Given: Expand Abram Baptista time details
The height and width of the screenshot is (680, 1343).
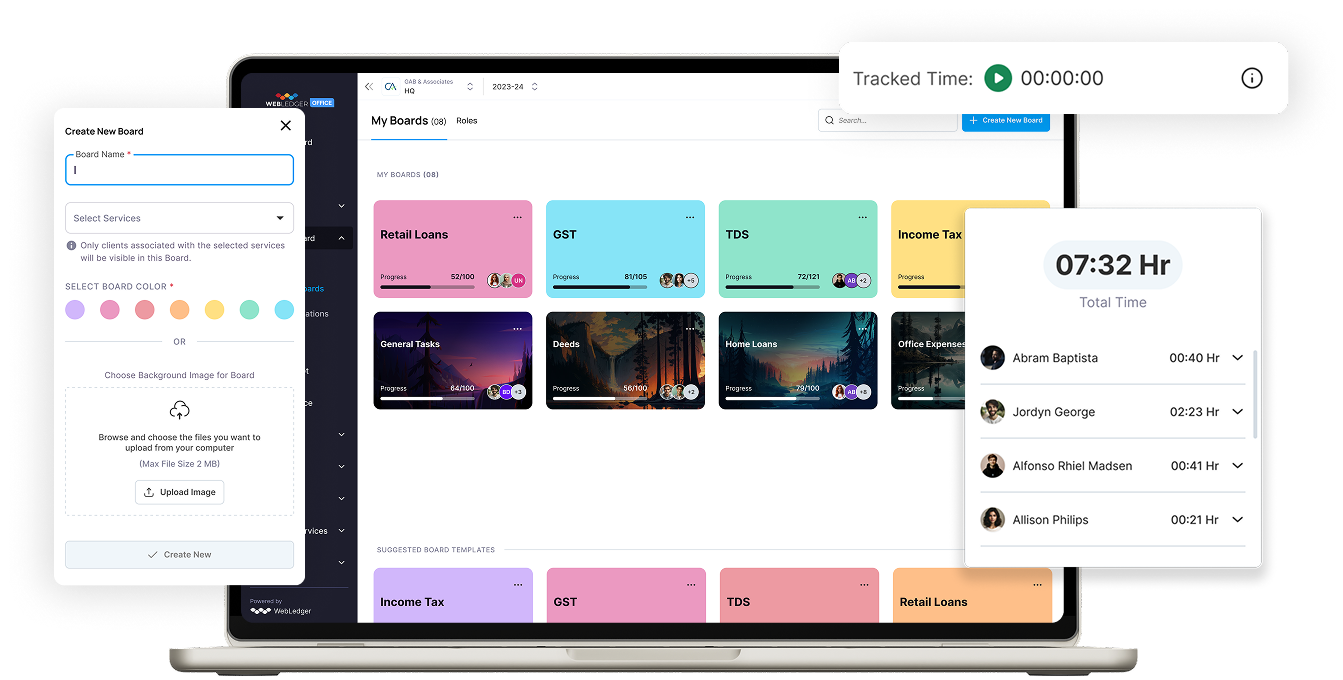Looking at the screenshot, I should (x=1237, y=358).
